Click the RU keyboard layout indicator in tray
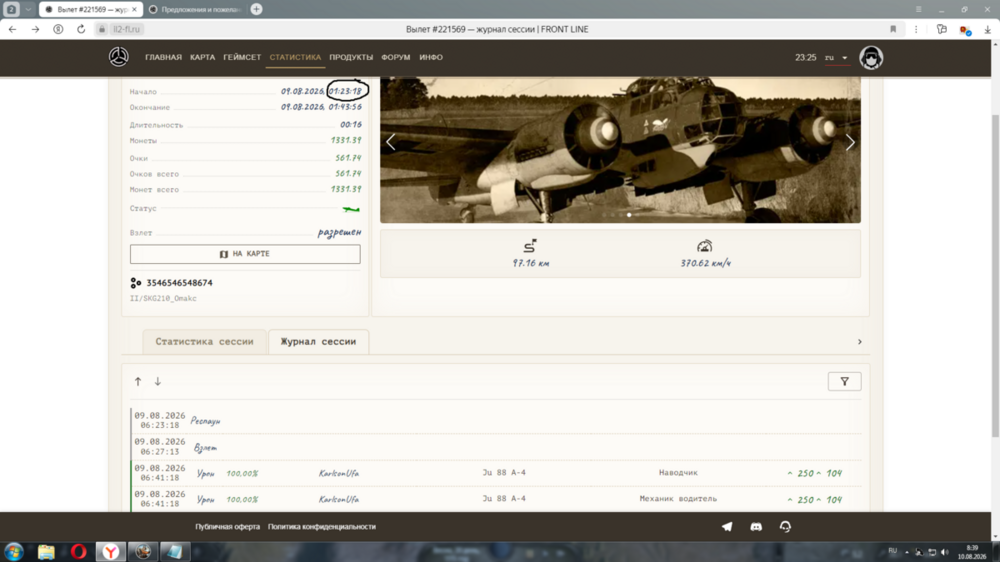 892,551
